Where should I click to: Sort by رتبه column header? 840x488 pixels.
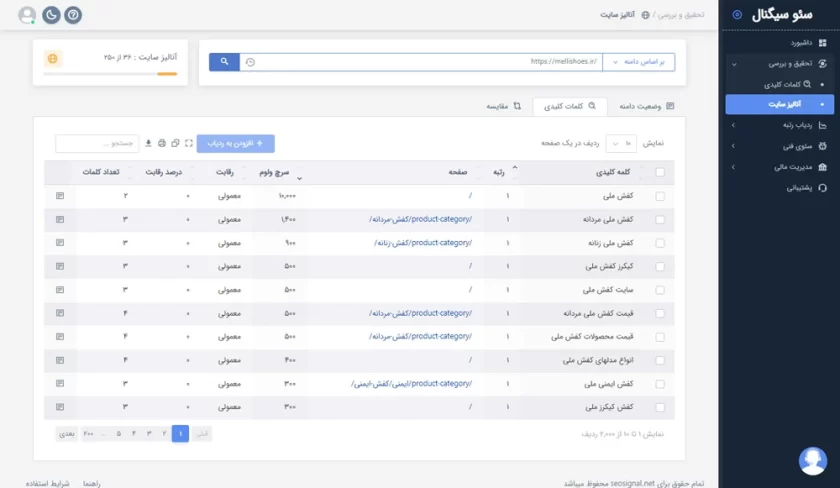pos(499,172)
